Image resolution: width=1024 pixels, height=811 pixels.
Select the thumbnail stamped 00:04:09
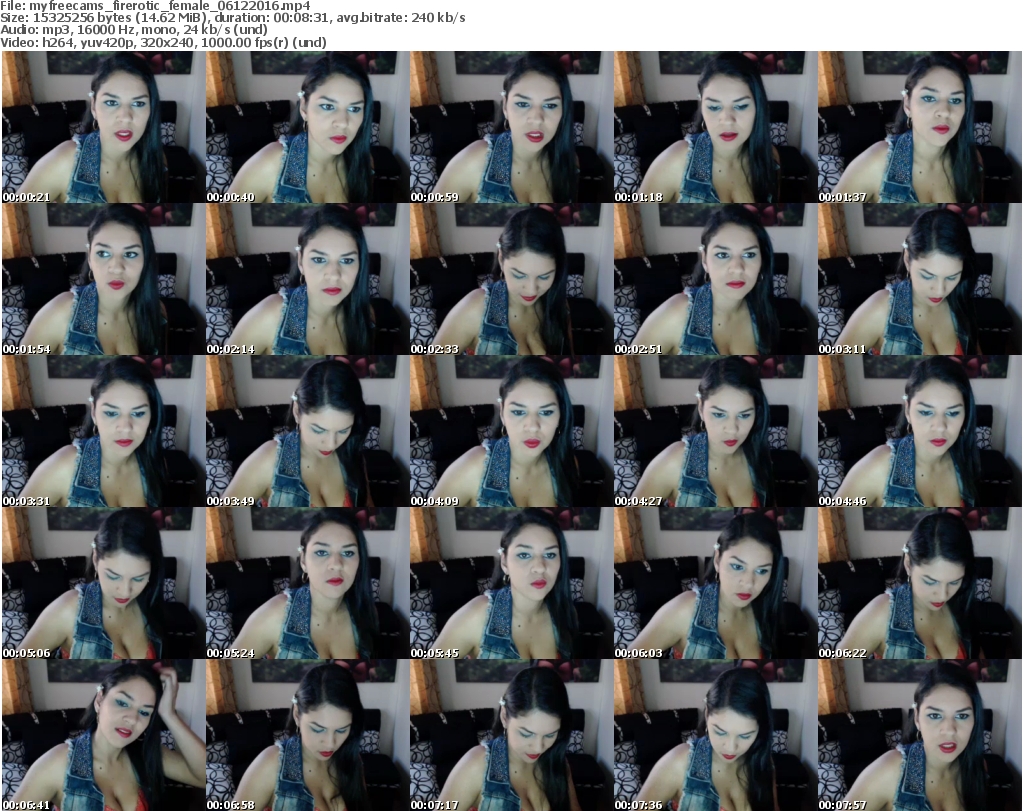tap(511, 431)
